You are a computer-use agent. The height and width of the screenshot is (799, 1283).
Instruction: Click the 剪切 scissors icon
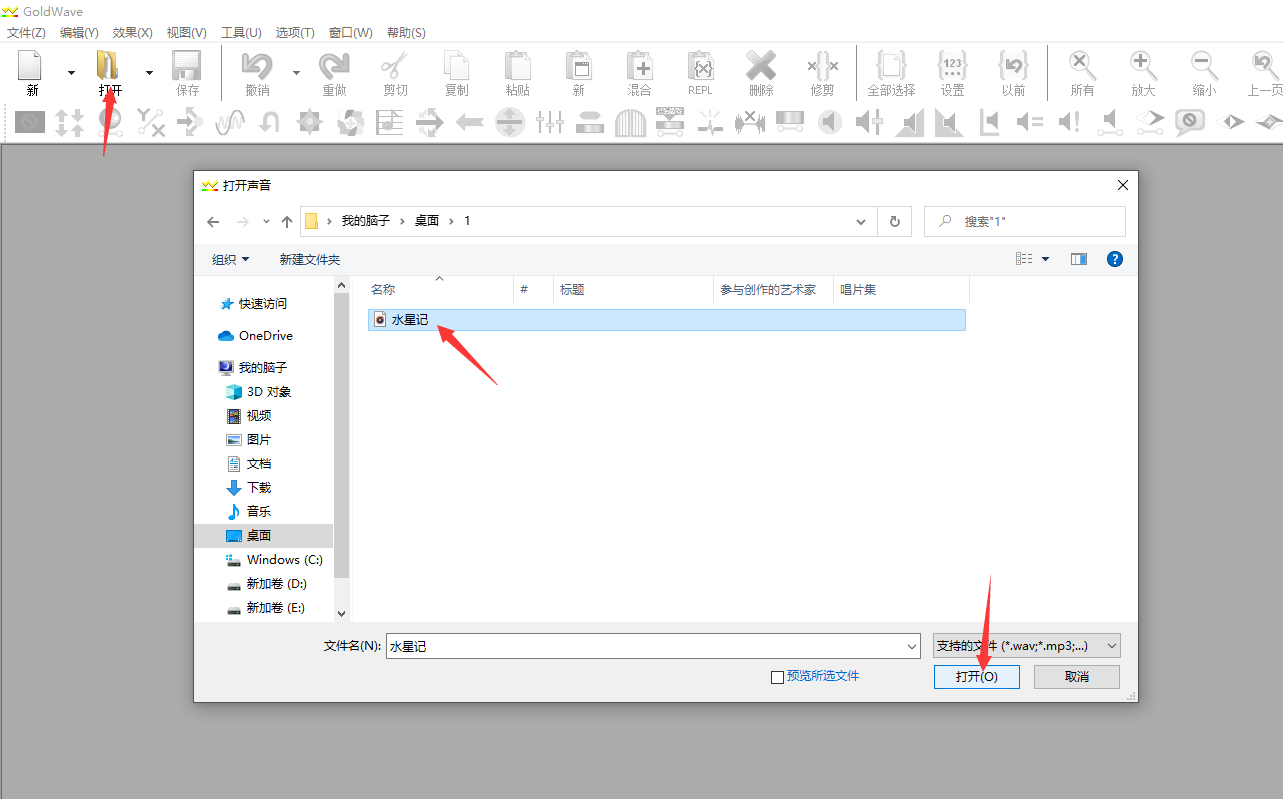pyautogui.click(x=395, y=67)
